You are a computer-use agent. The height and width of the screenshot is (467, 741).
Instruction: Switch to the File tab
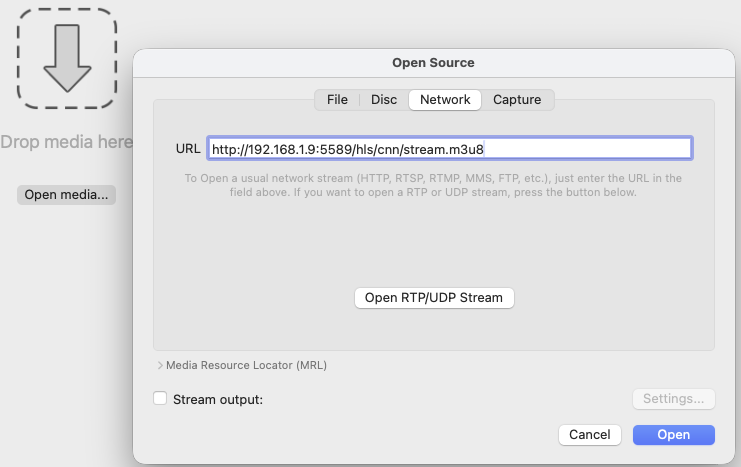(337, 100)
